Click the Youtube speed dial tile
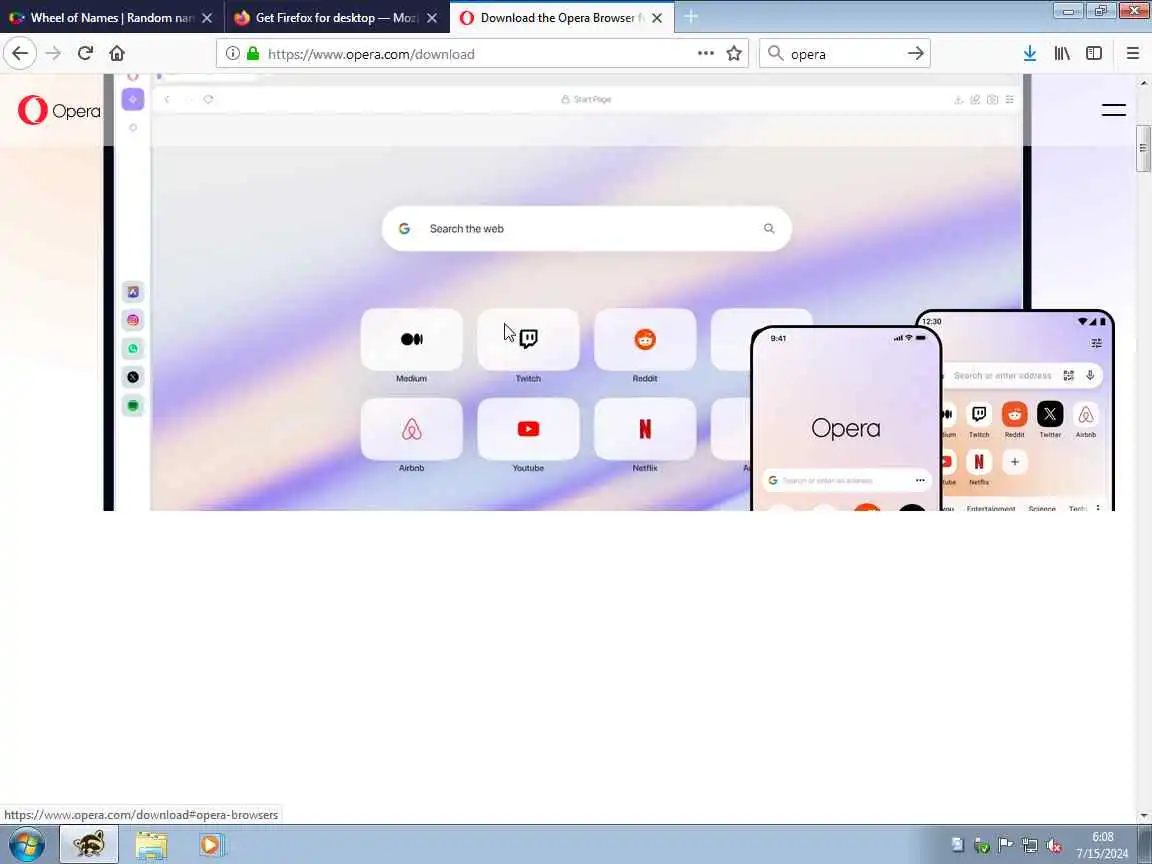The image size is (1152, 864). [x=528, y=429]
